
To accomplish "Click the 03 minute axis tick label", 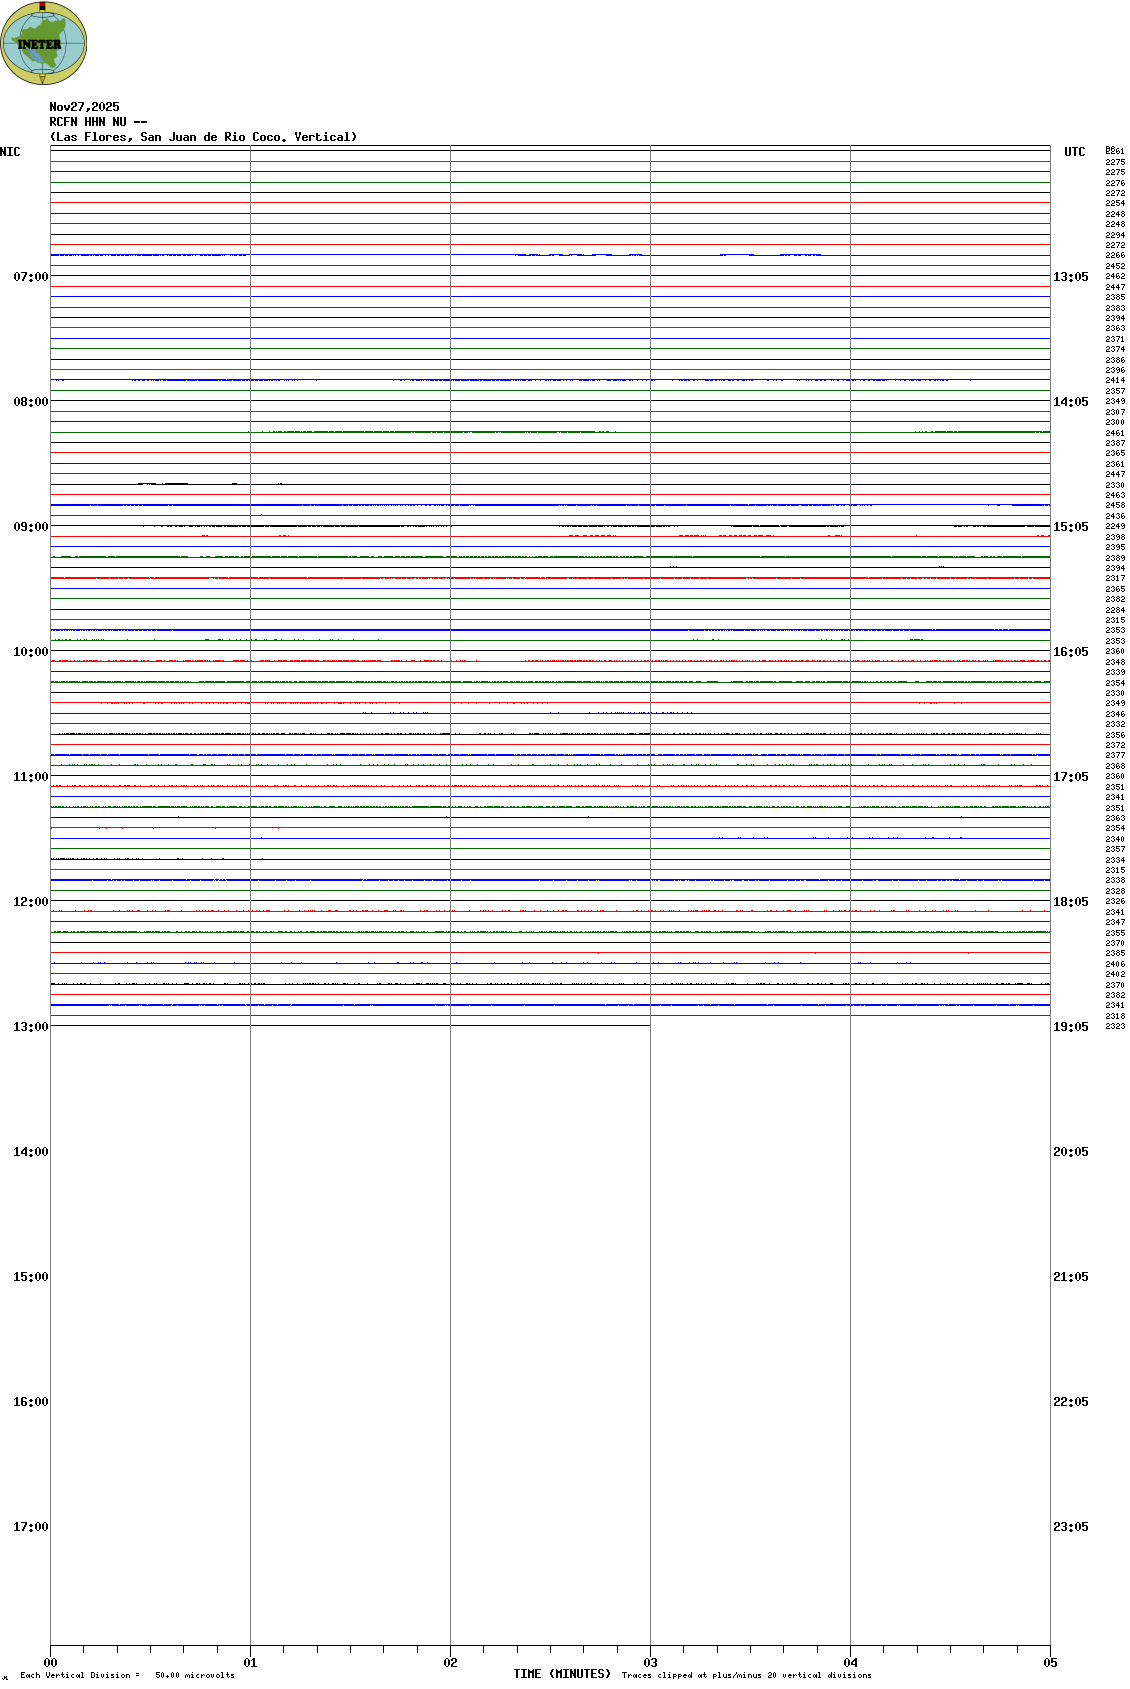I will pyautogui.click(x=650, y=1663).
